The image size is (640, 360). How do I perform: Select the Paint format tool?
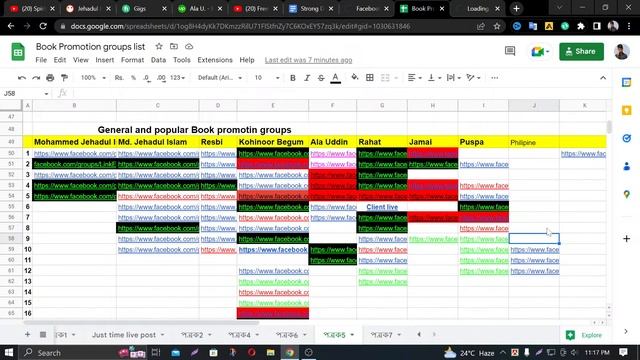[x=64, y=78]
